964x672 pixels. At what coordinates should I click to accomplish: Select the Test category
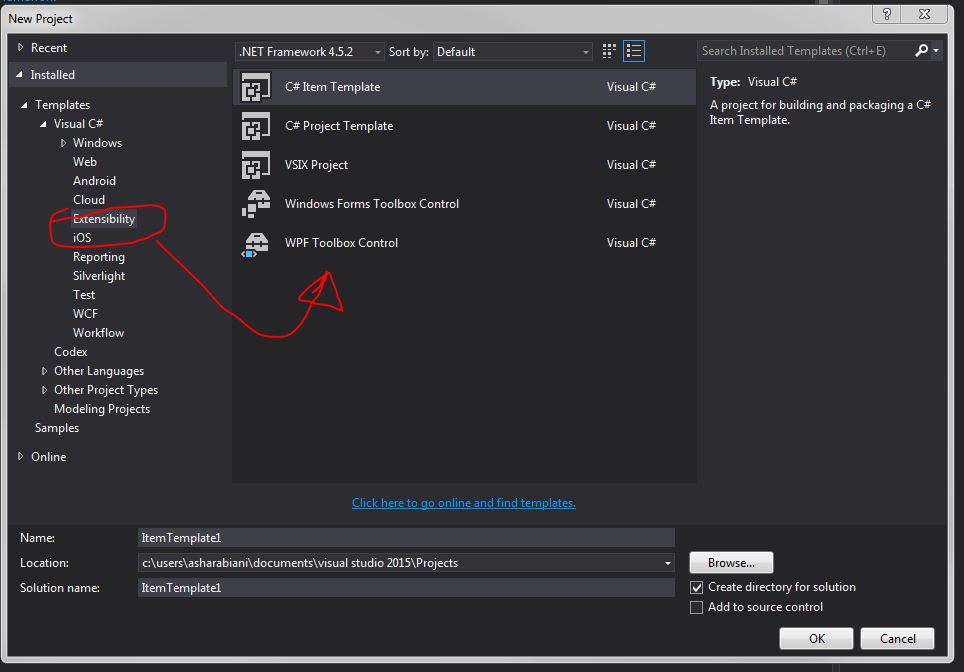pyautogui.click(x=84, y=295)
